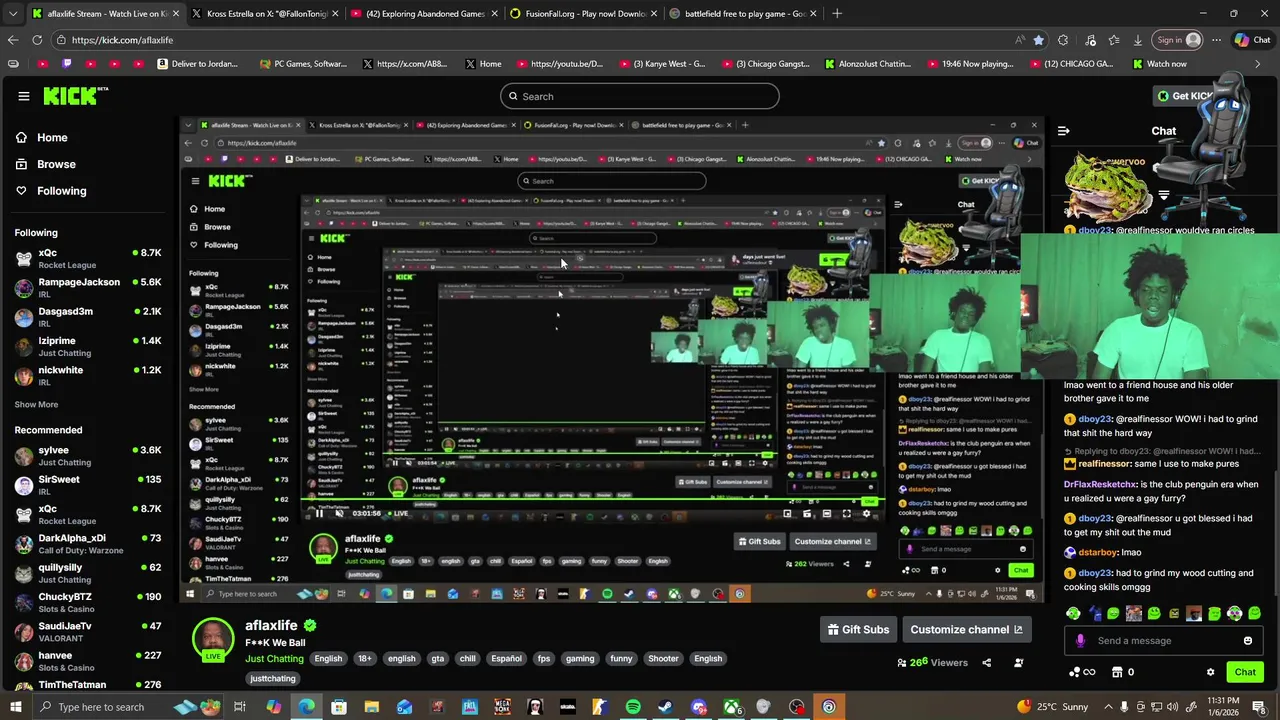Click the browser address bar URL

pos(123,40)
